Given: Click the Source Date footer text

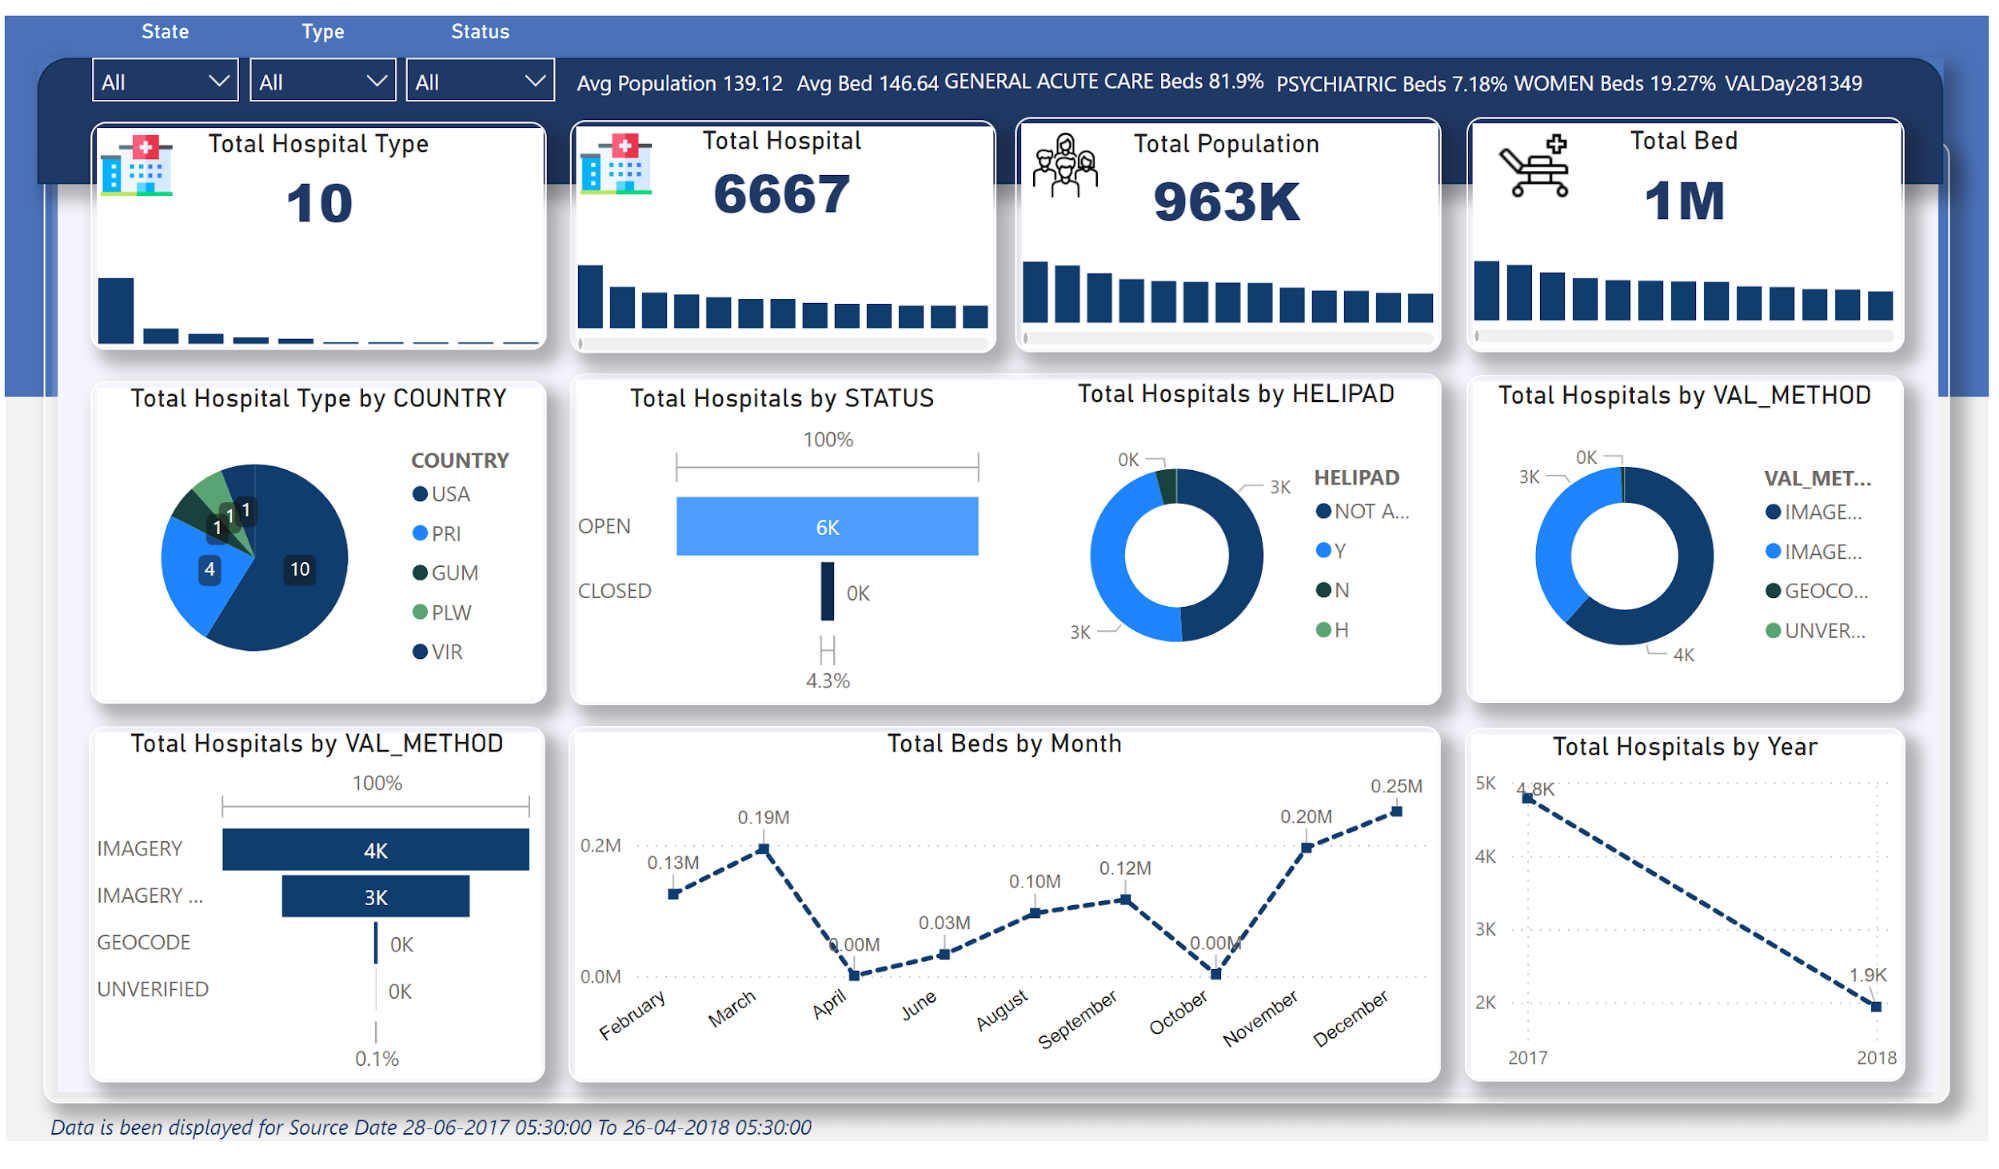Looking at the screenshot, I should click(x=431, y=1127).
